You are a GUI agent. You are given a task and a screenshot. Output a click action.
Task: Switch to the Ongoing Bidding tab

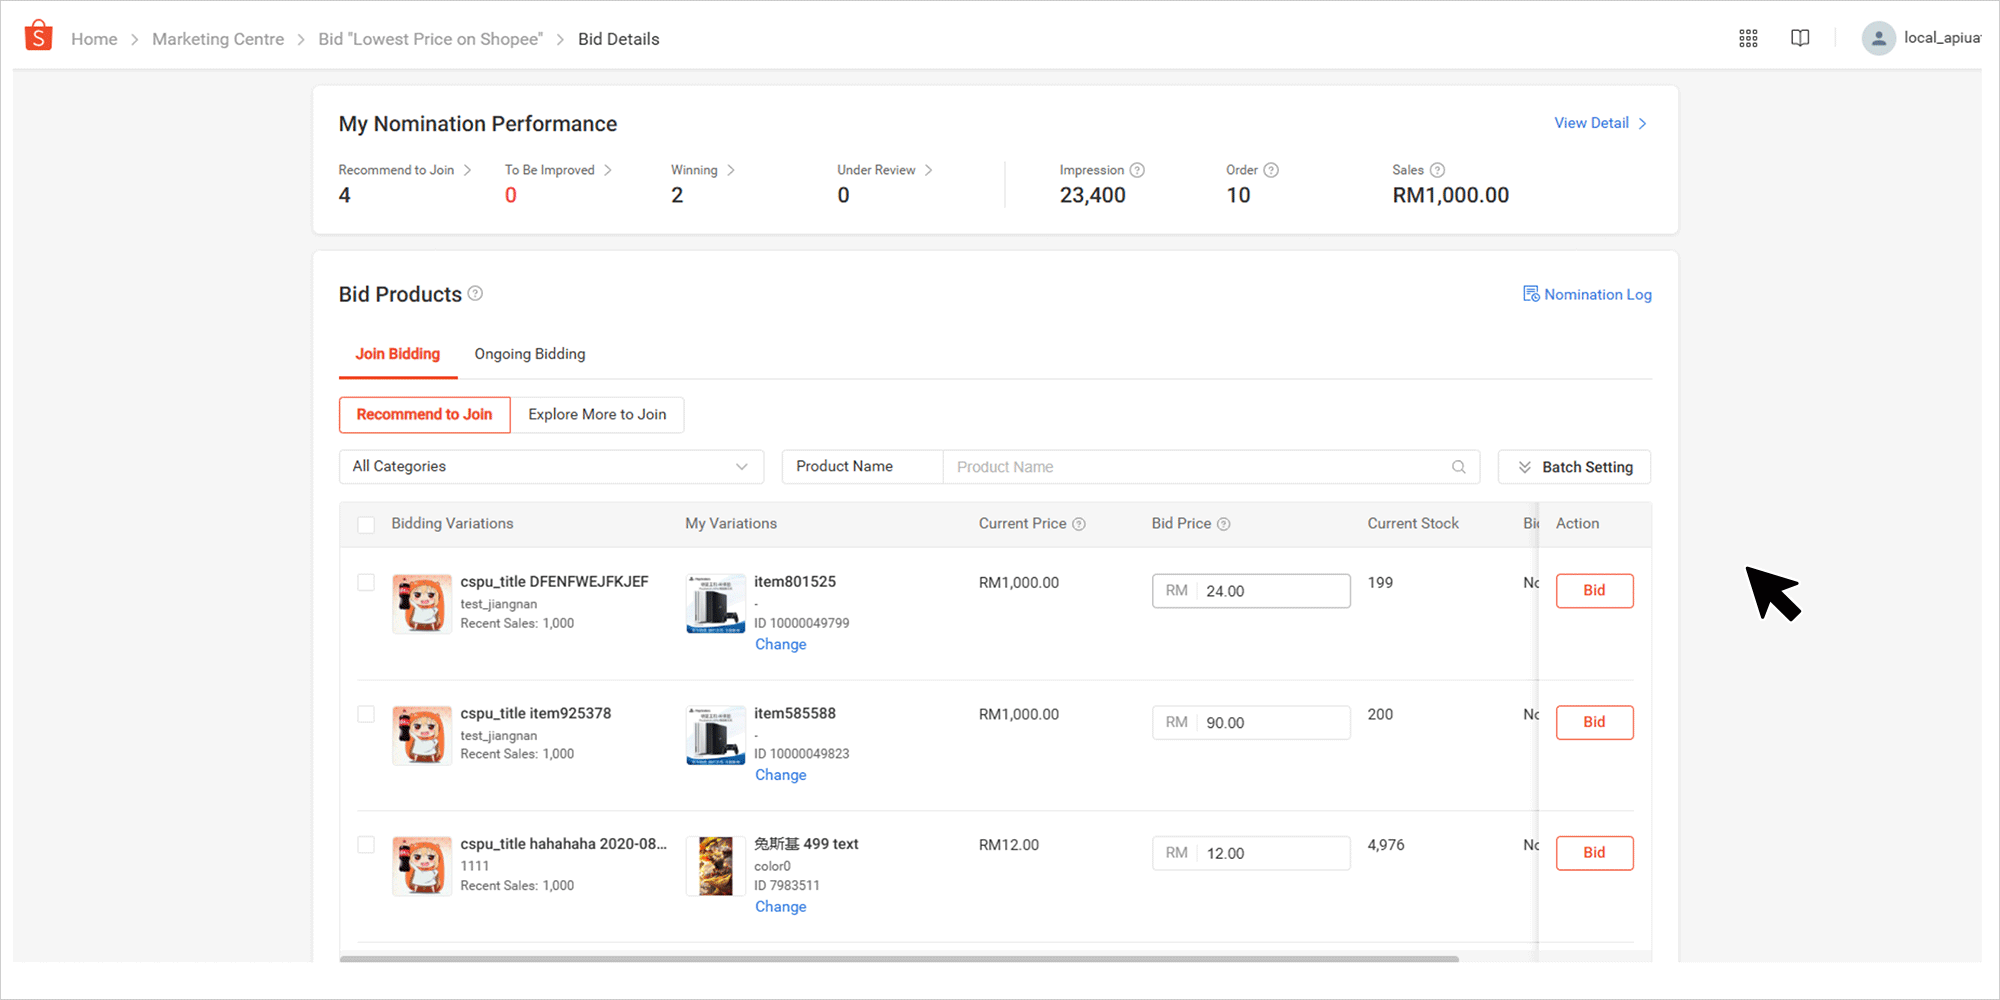tap(529, 353)
